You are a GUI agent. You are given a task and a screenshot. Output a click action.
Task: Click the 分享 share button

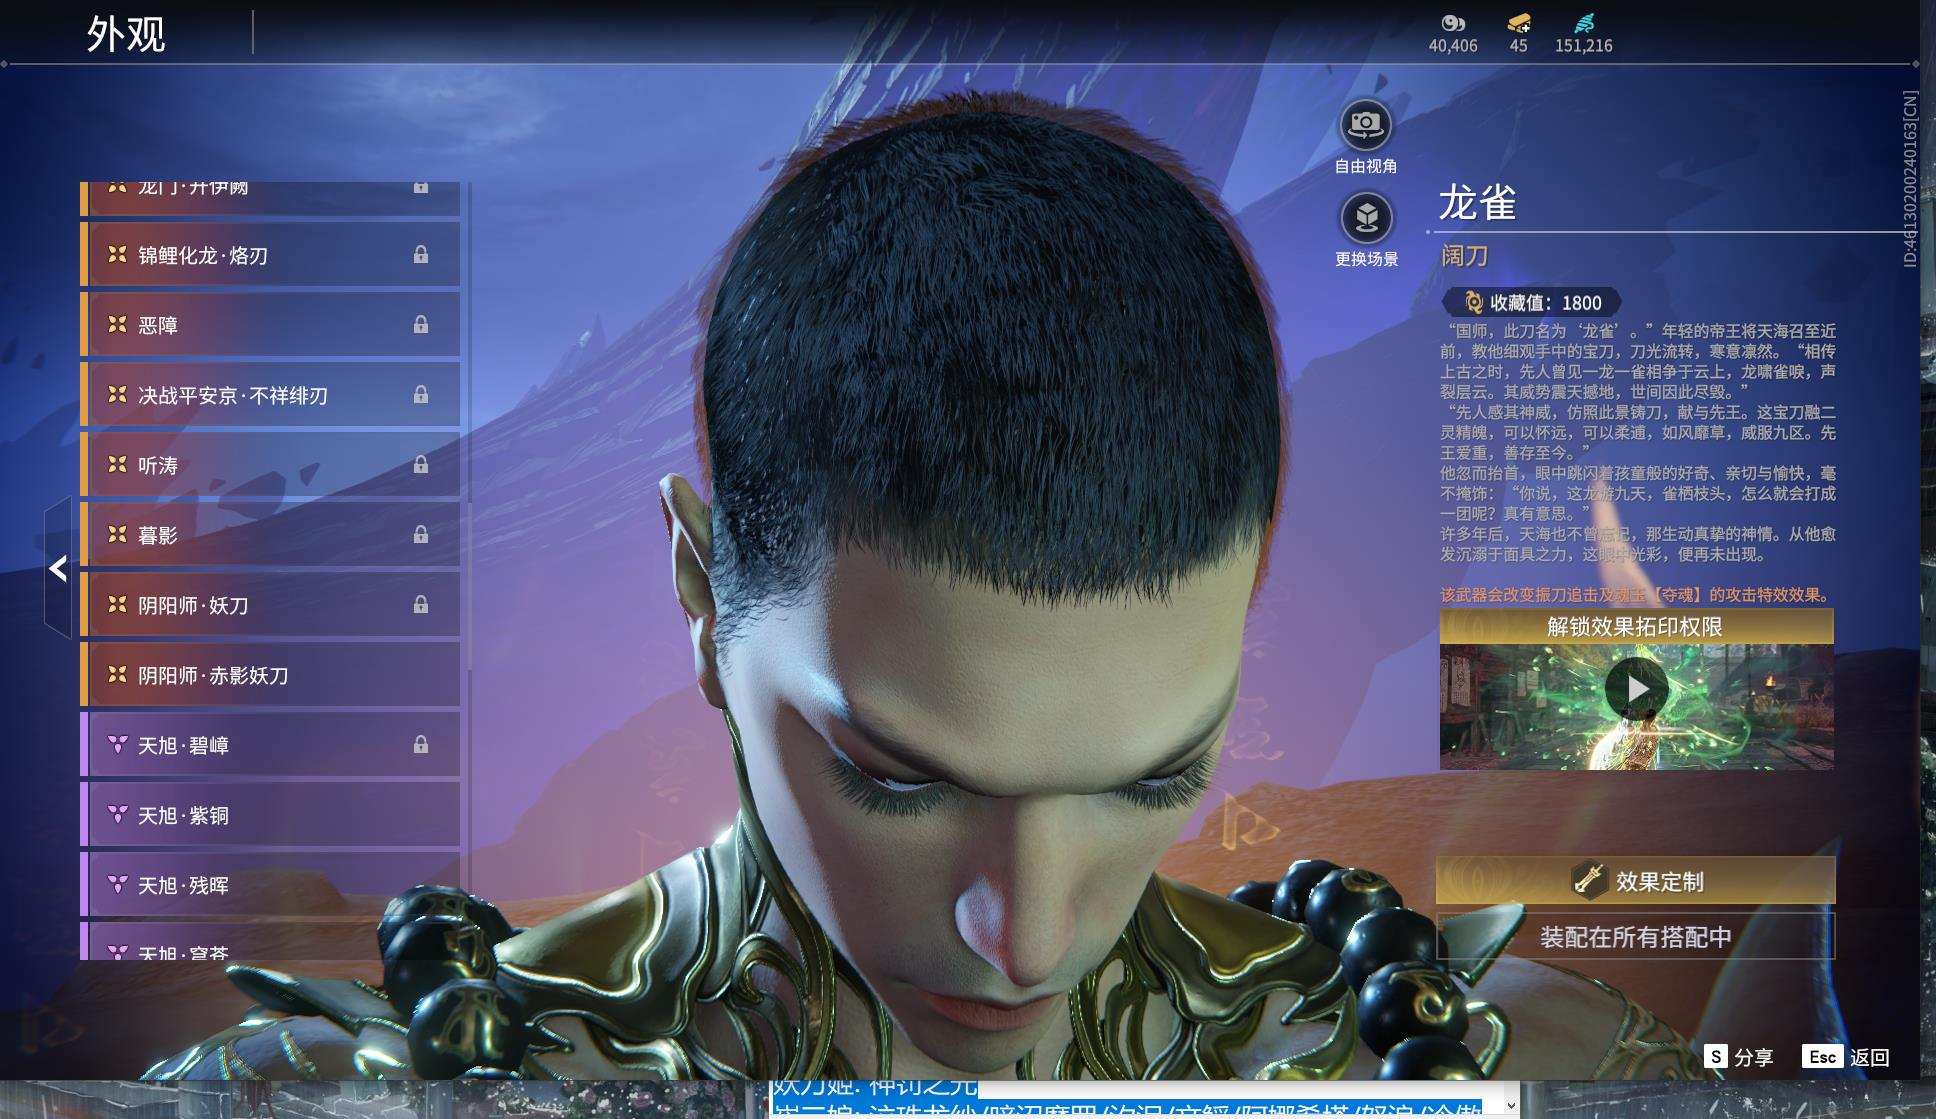point(1739,1057)
